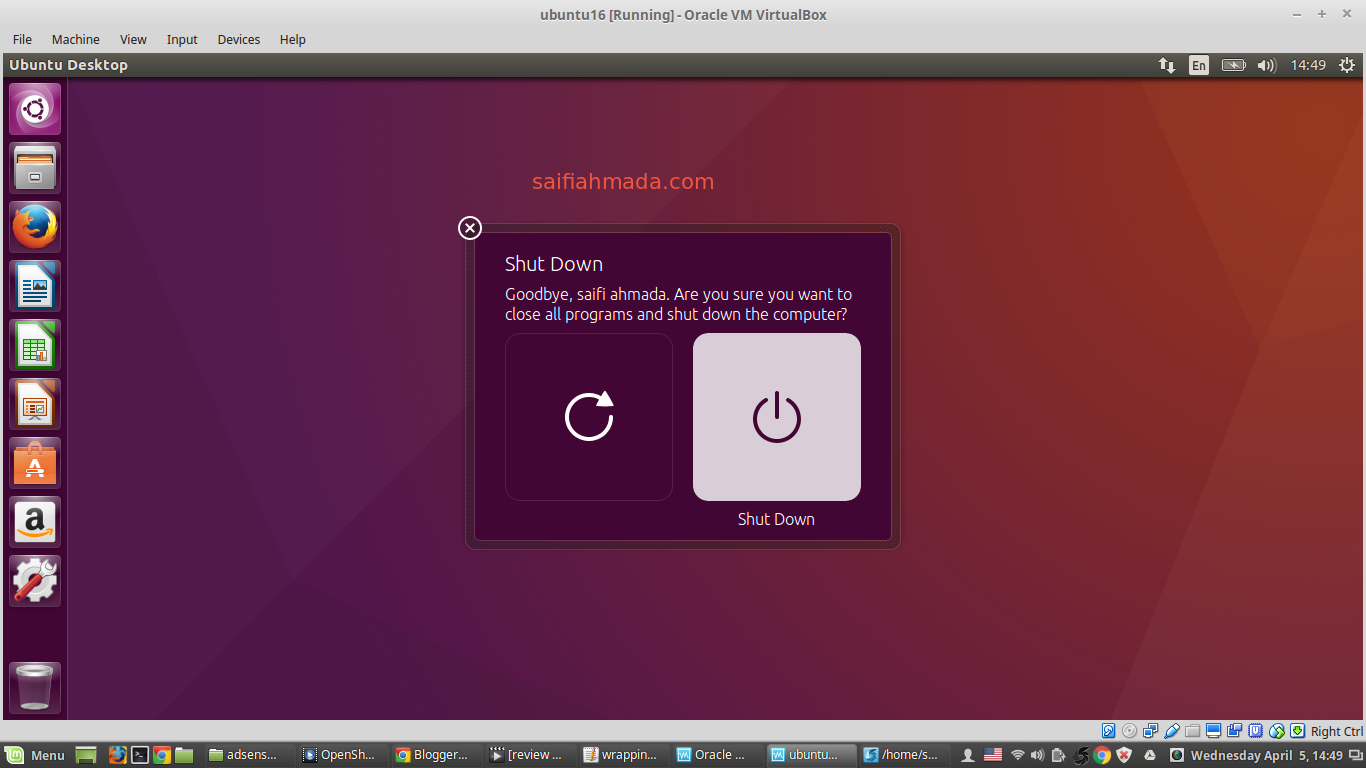Click VirtualBox display status icon
Screen dimensions: 1366x768
[1213, 731]
